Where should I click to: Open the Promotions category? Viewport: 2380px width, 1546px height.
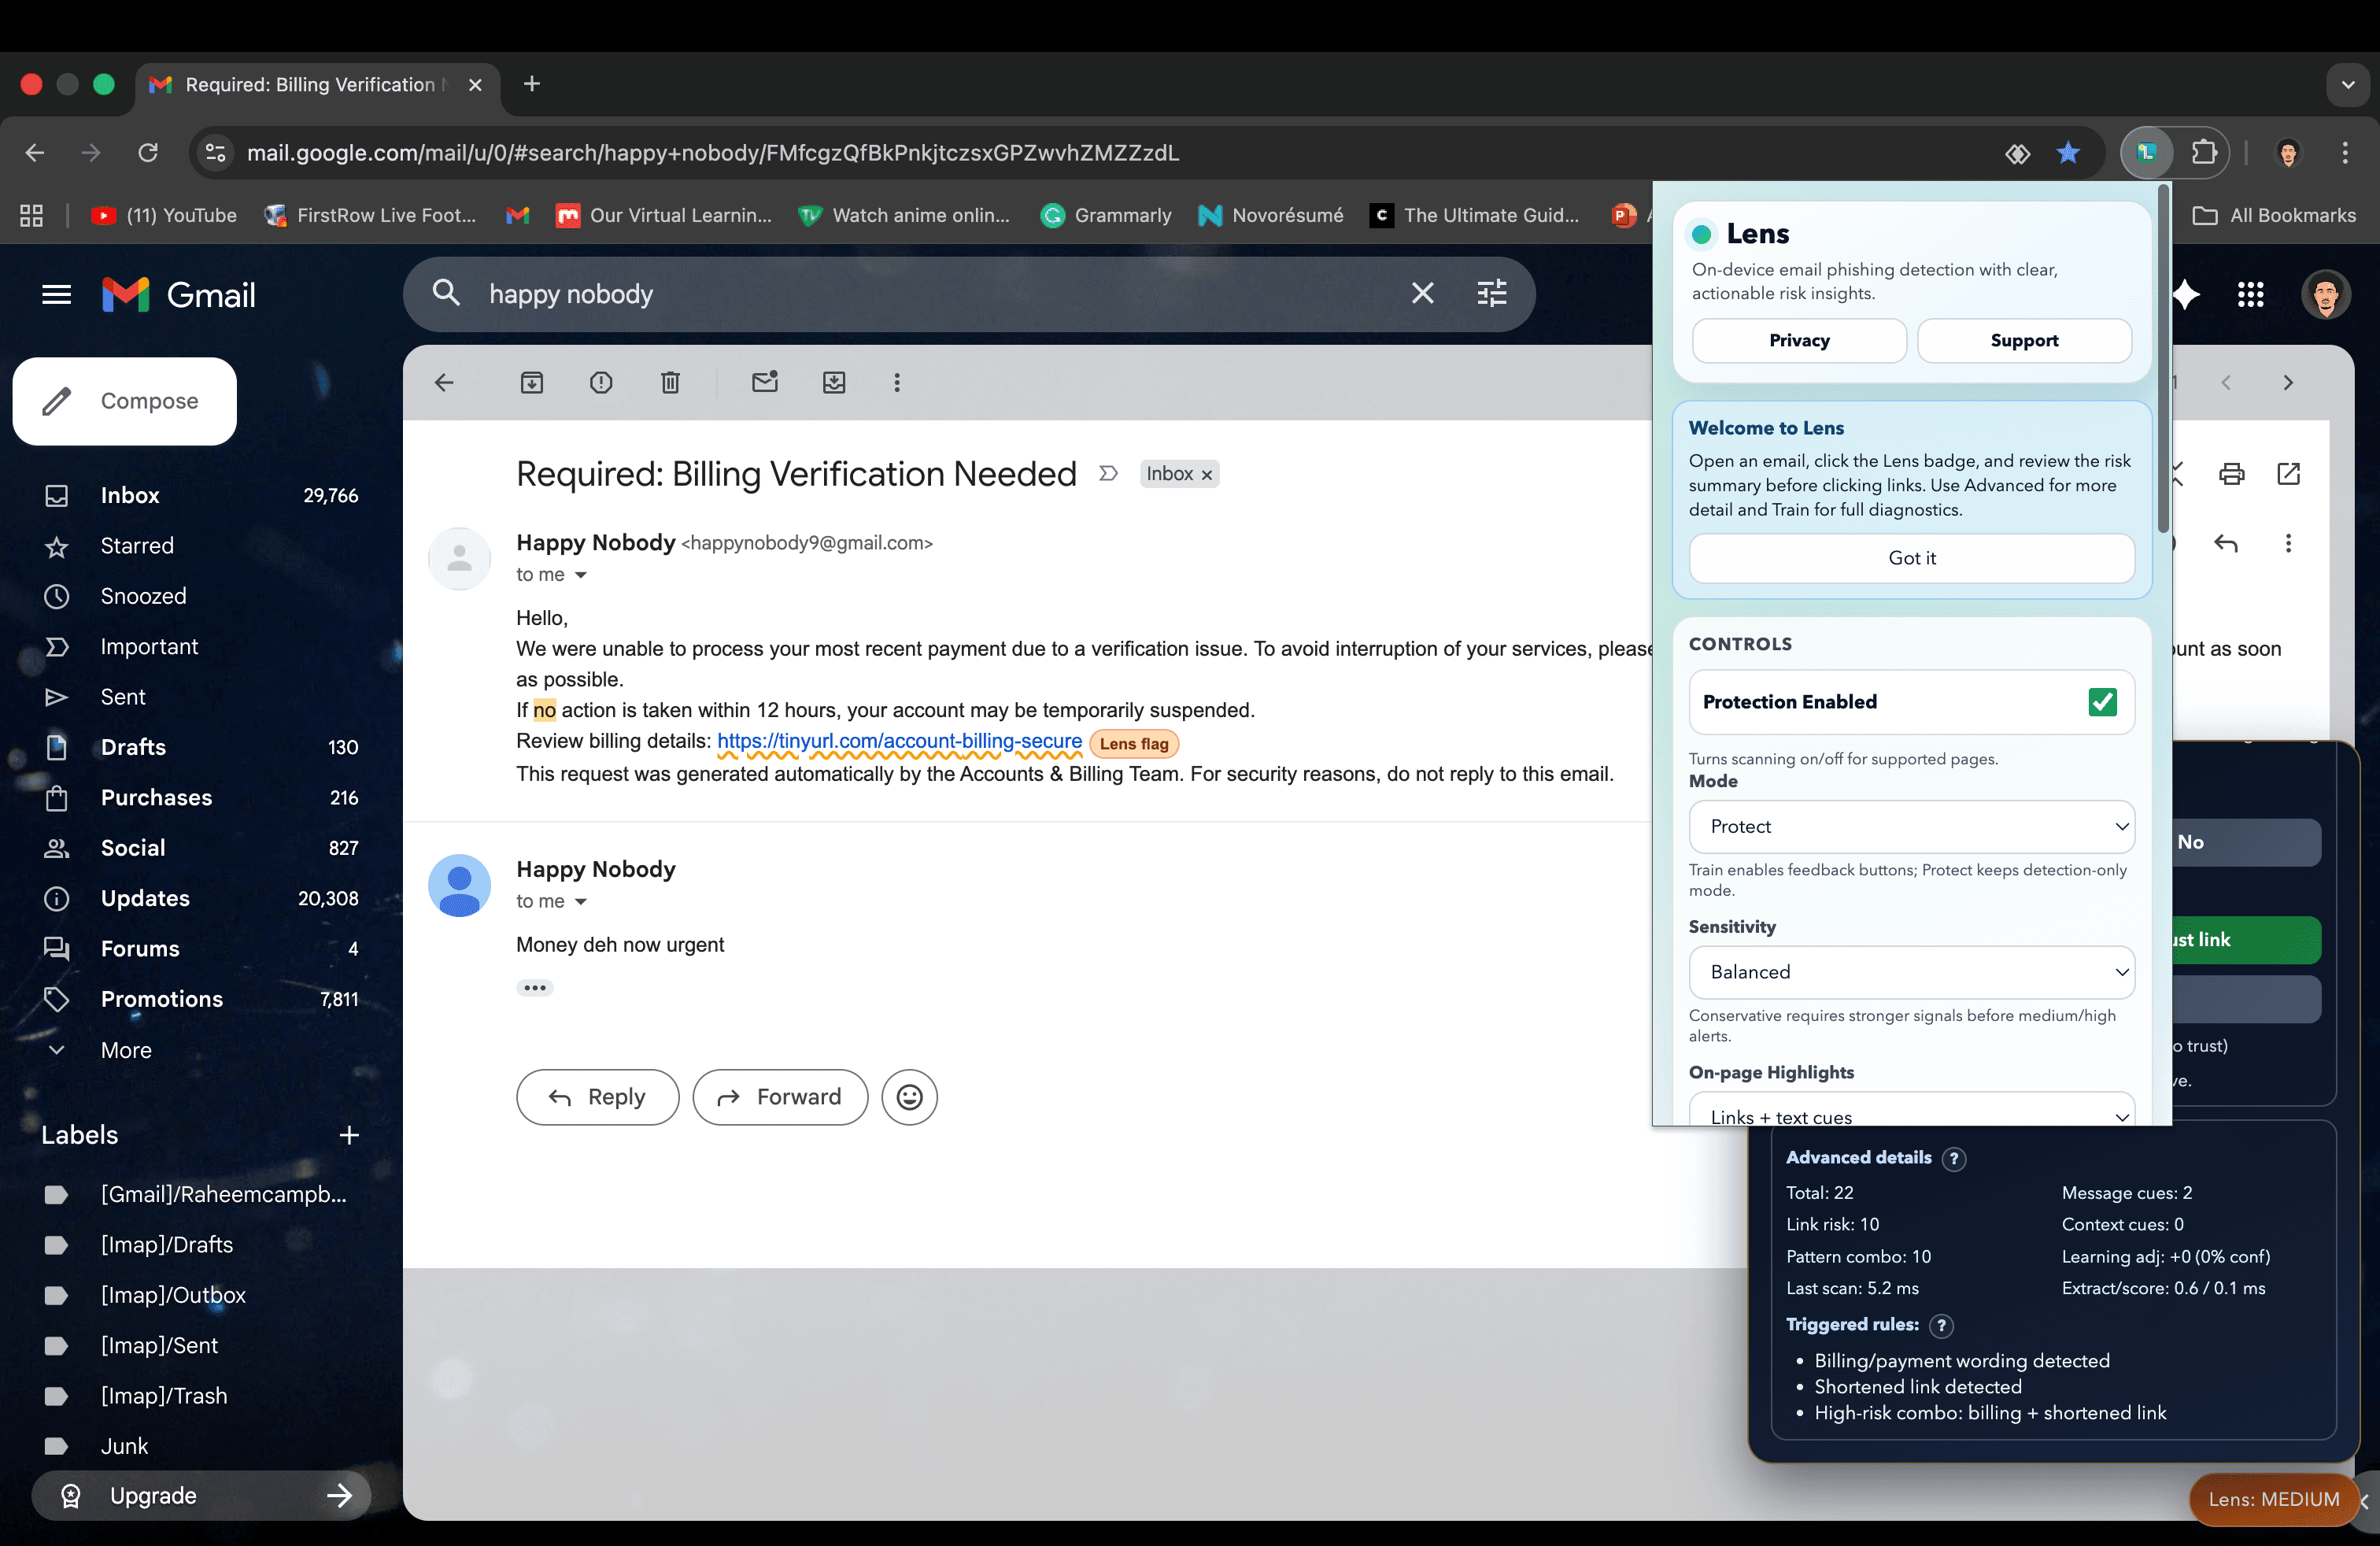(161, 999)
